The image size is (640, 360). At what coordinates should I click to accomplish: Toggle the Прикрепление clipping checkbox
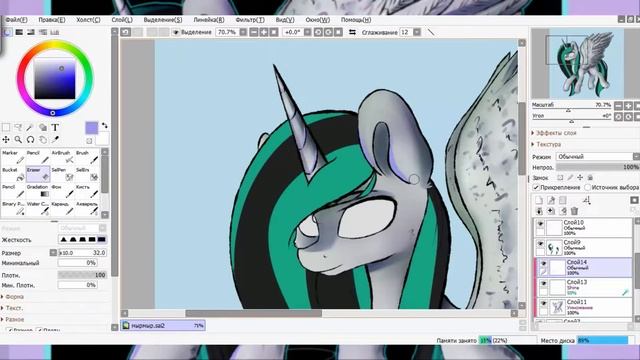coord(536,187)
